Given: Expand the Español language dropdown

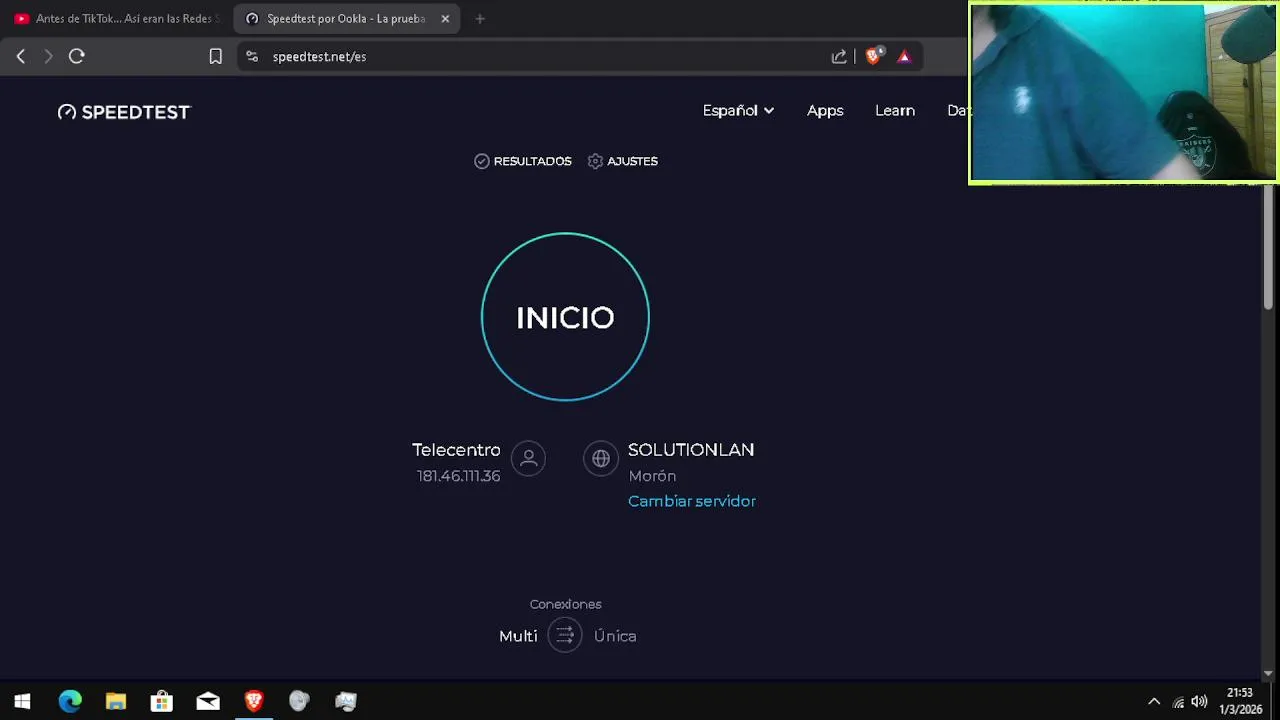Looking at the screenshot, I should pyautogui.click(x=738, y=110).
